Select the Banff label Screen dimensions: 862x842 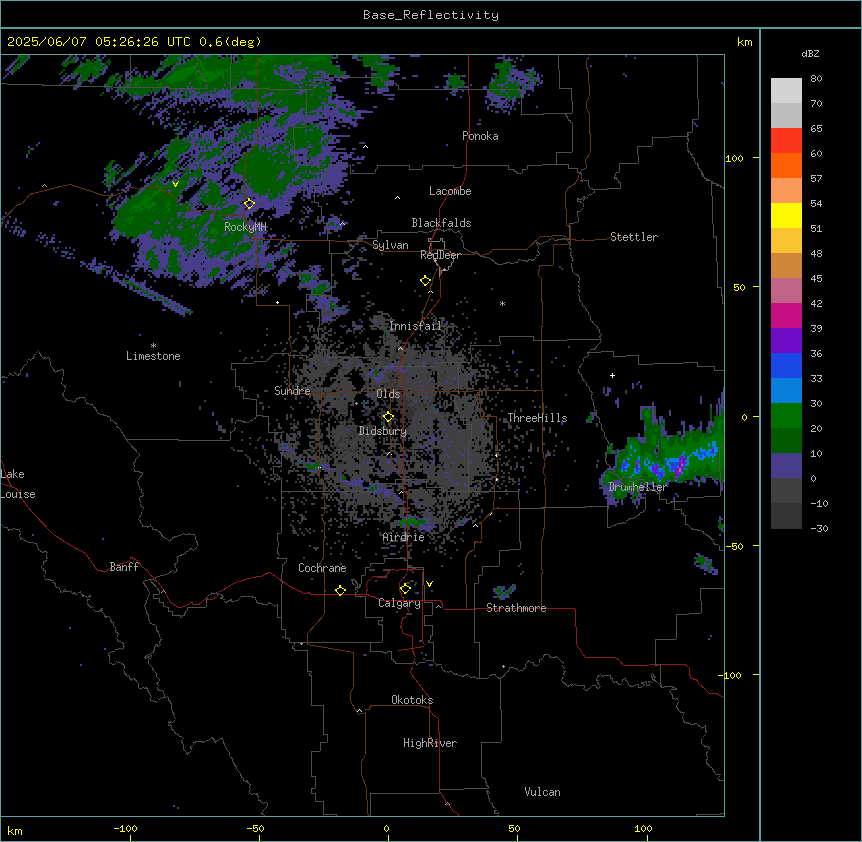tap(124, 567)
